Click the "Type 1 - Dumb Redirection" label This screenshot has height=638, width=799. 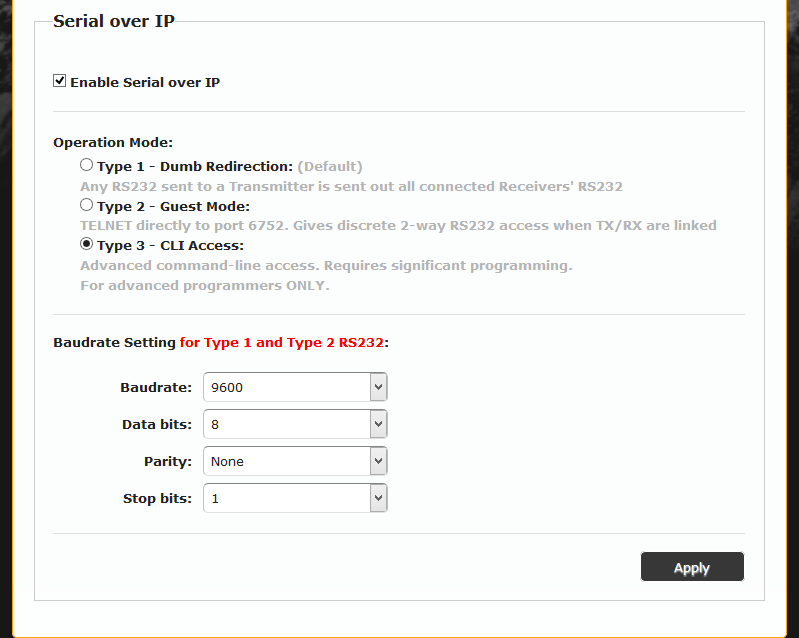pos(195,166)
